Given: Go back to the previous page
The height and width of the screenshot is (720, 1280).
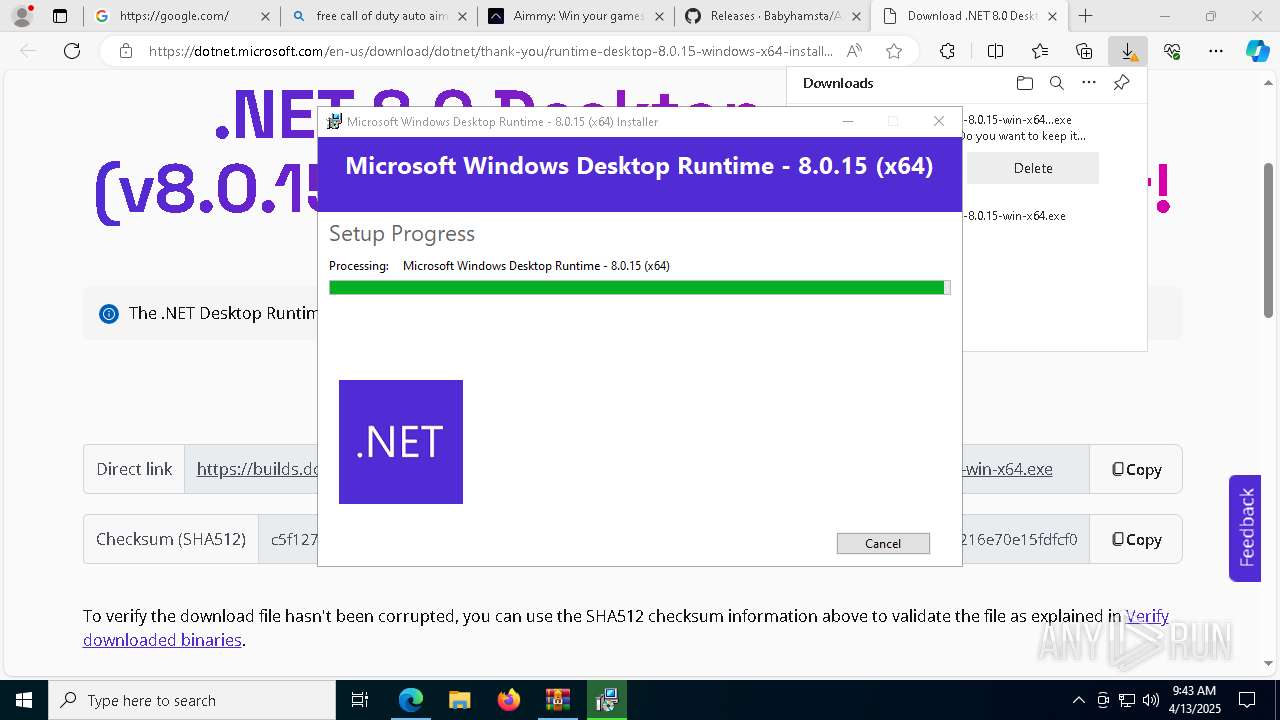Looking at the screenshot, I should [28, 51].
